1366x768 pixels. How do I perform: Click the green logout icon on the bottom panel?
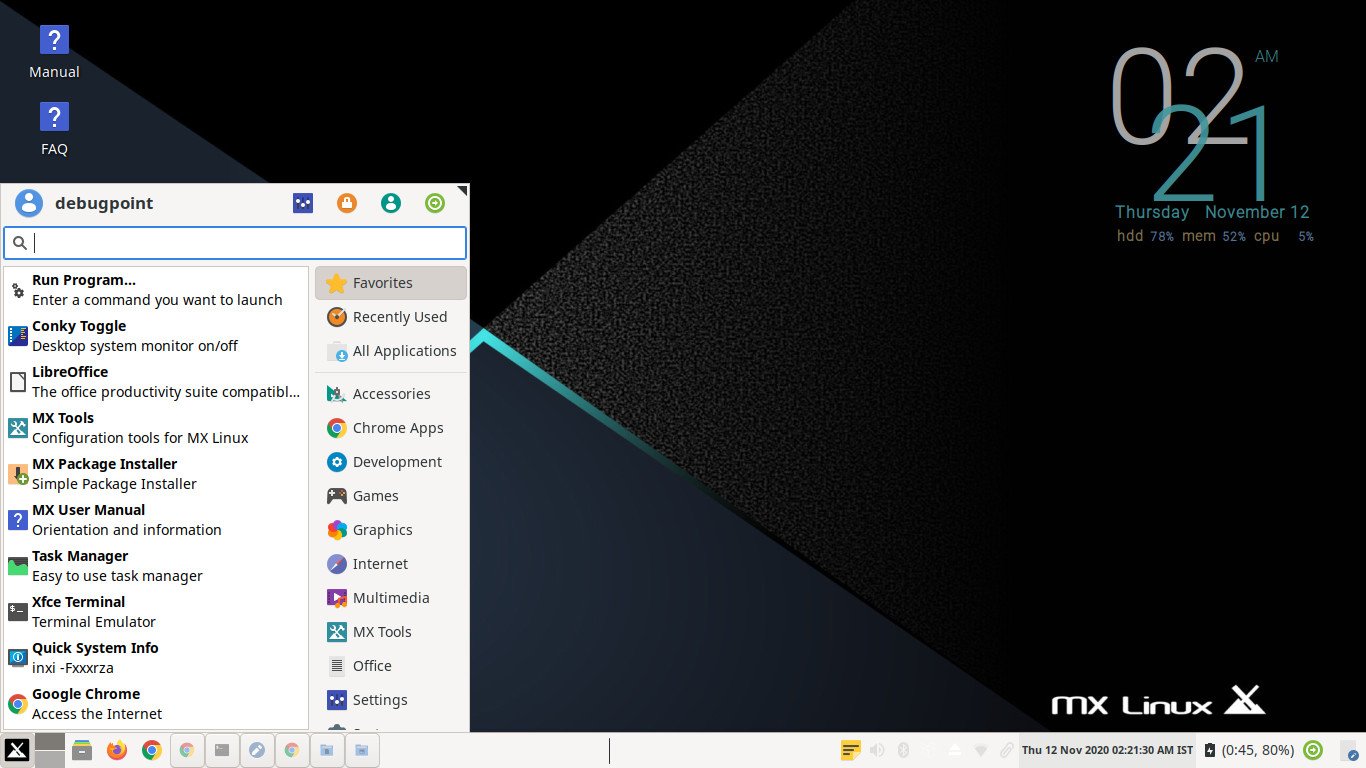pos(1314,750)
